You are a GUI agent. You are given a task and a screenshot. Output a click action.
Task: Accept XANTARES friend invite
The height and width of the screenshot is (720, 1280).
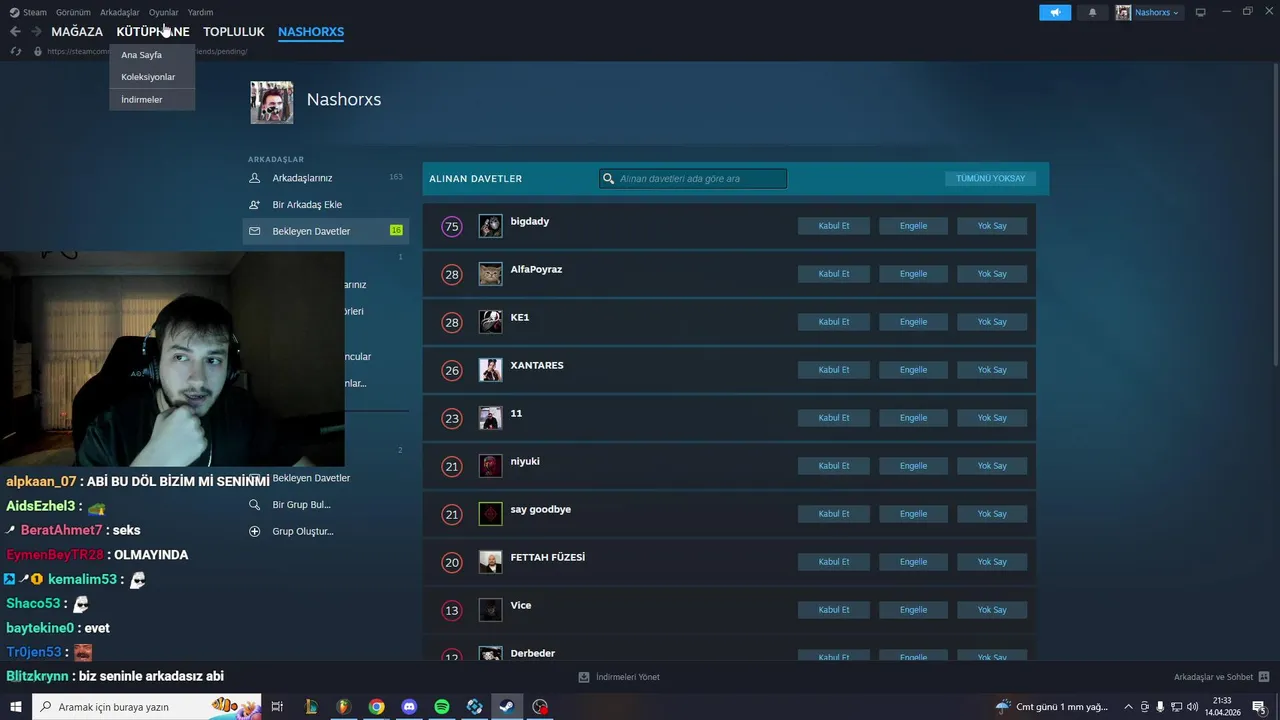pyautogui.click(x=834, y=370)
